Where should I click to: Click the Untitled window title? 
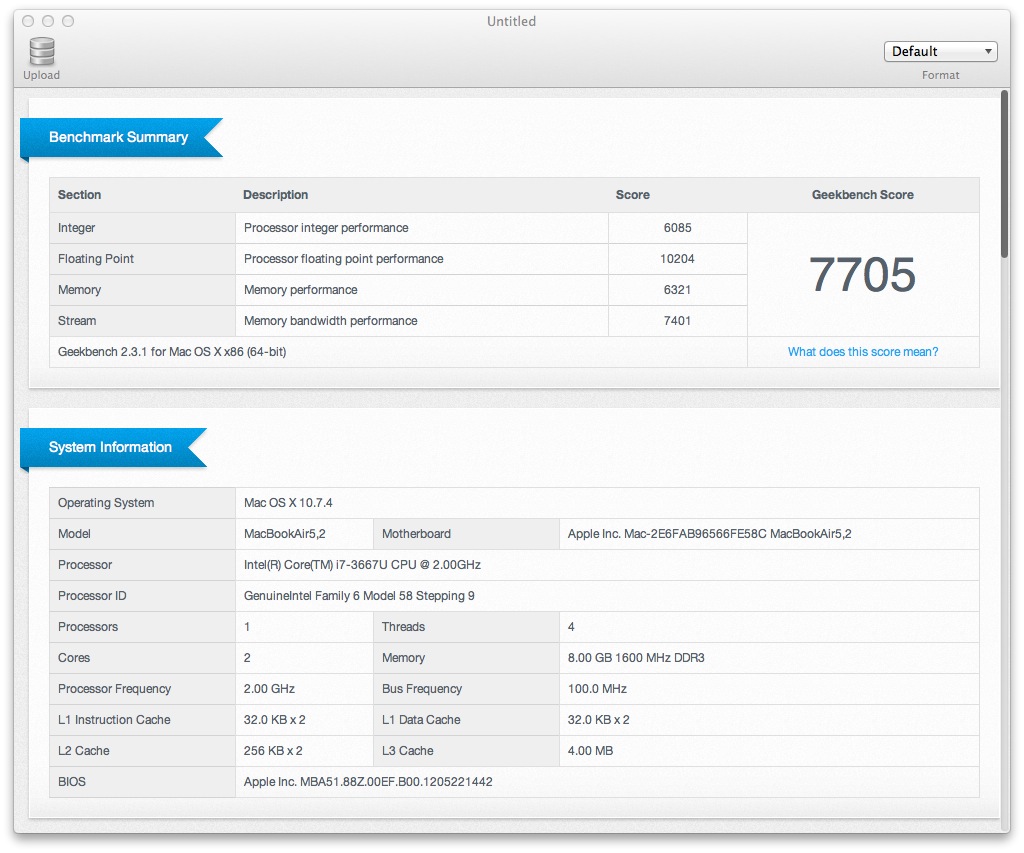coord(511,21)
